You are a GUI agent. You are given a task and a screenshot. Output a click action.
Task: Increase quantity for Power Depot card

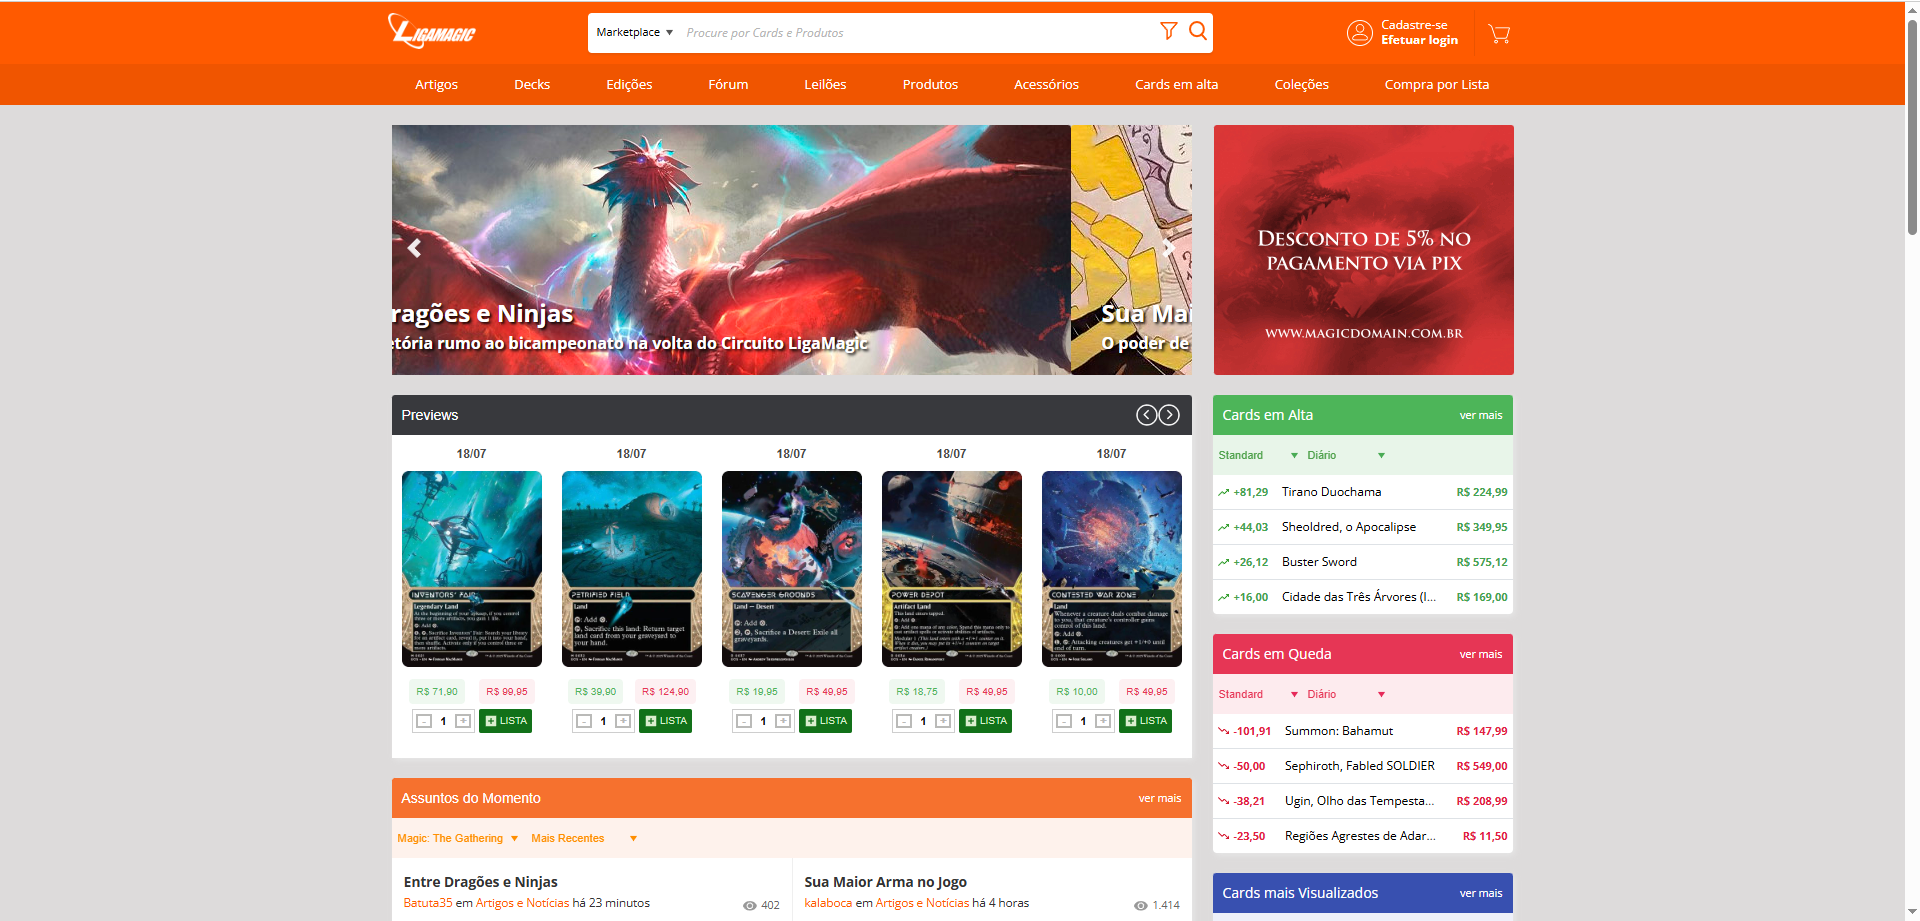943,721
